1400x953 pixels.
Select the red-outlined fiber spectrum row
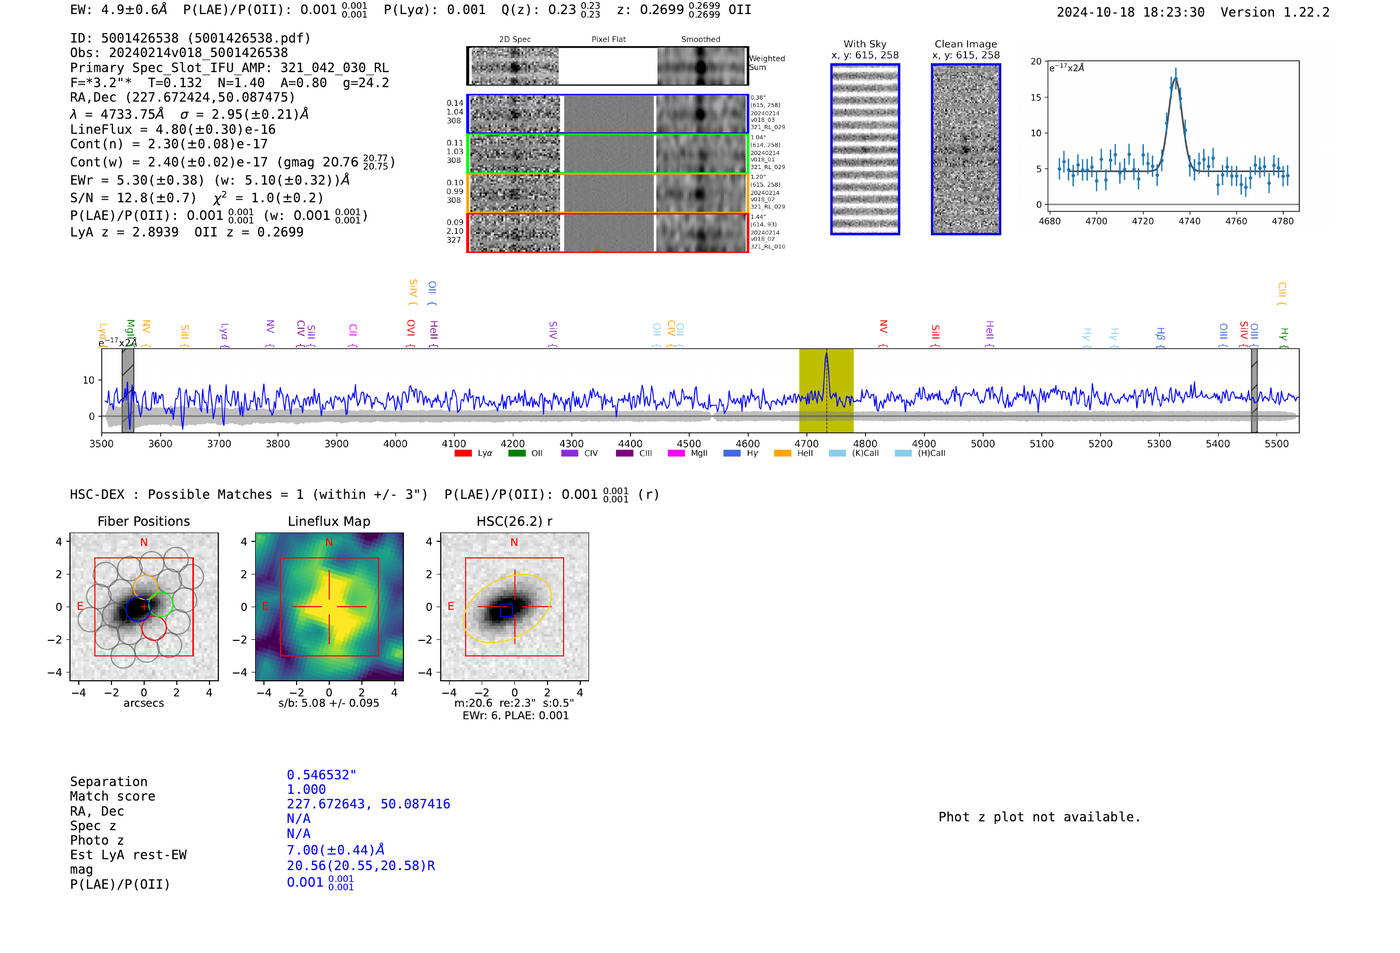coord(607,233)
